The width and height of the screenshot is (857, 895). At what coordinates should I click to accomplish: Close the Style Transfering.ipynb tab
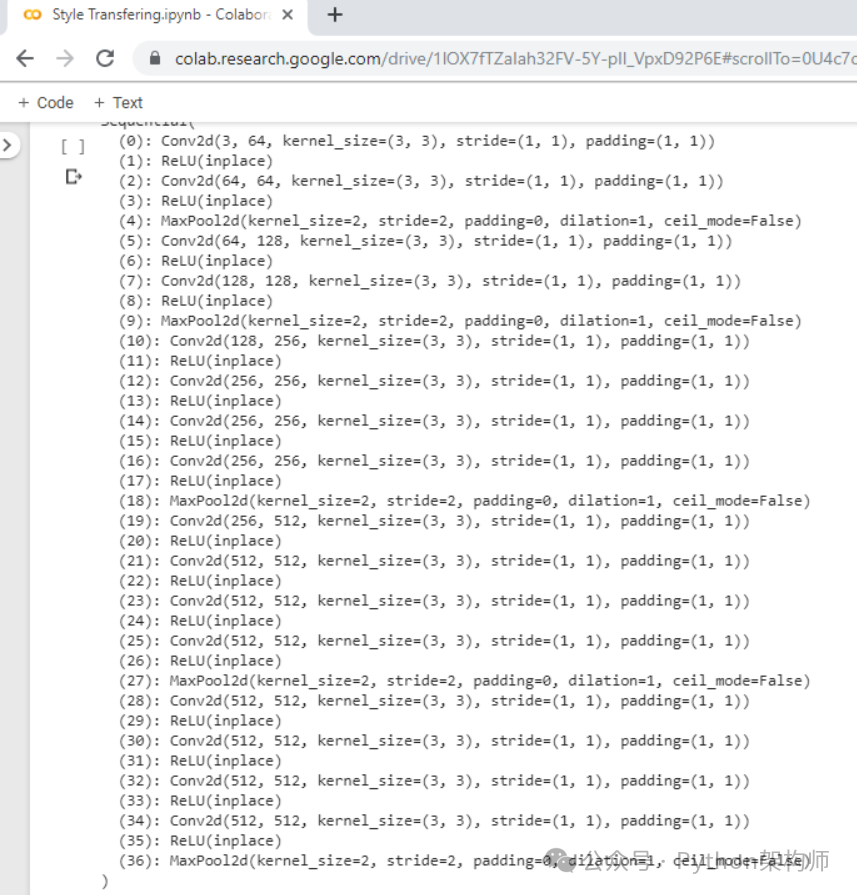(288, 15)
